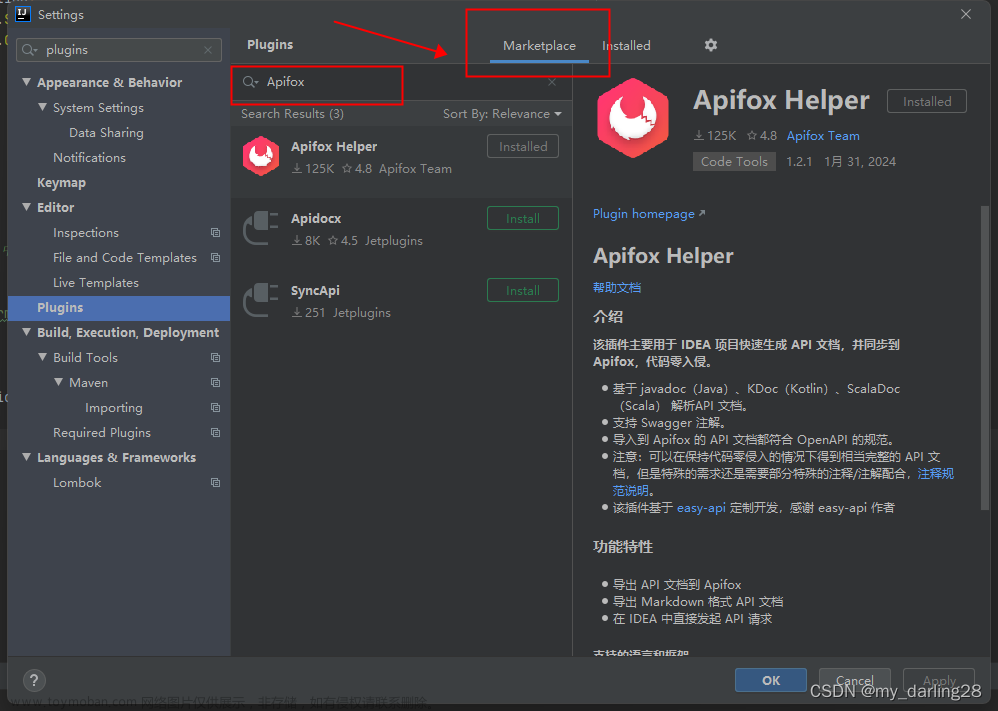The height and width of the screenshot is (711, 998).
Task: Collapse Build, Execution, Deployment section
Action: 26,332
